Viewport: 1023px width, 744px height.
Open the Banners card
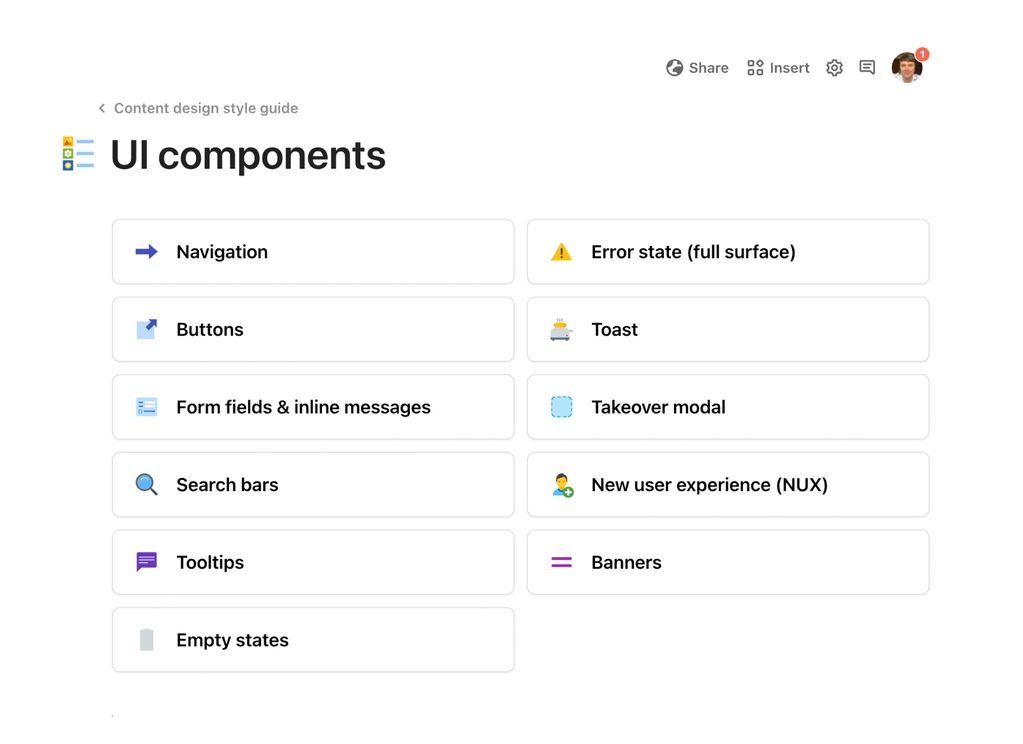tap(728, 562)
